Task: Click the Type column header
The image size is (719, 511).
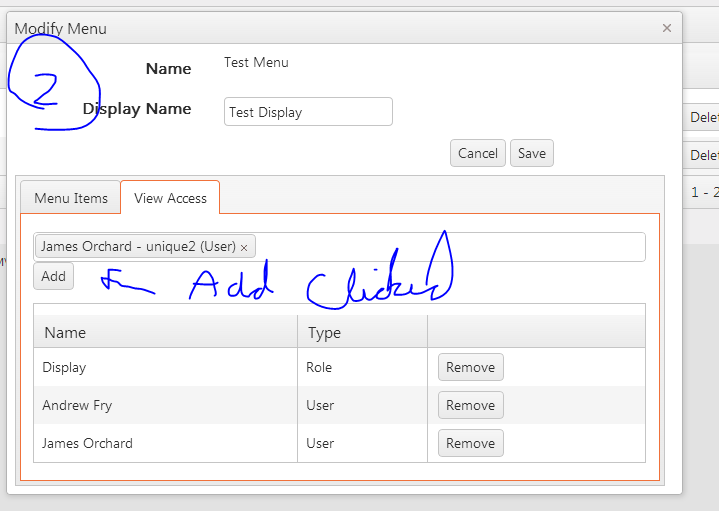Action: pos(324,332)
